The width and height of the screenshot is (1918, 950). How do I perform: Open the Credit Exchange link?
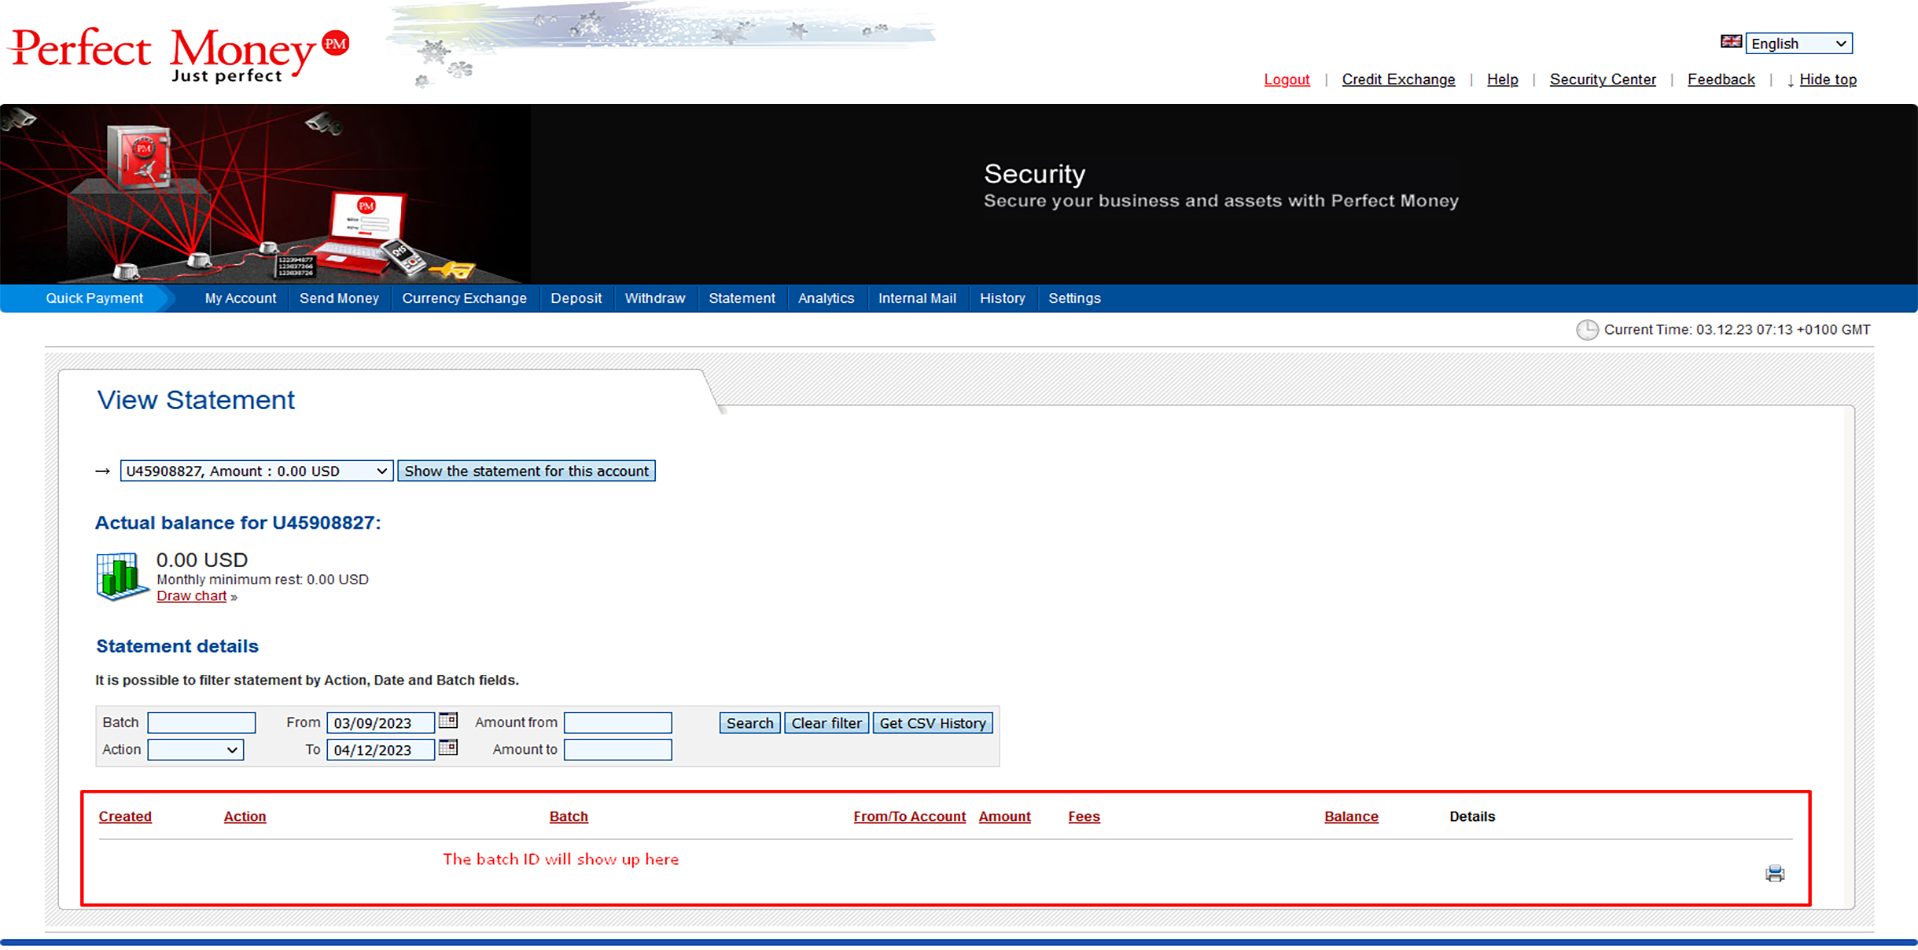tap(1398, 80)
